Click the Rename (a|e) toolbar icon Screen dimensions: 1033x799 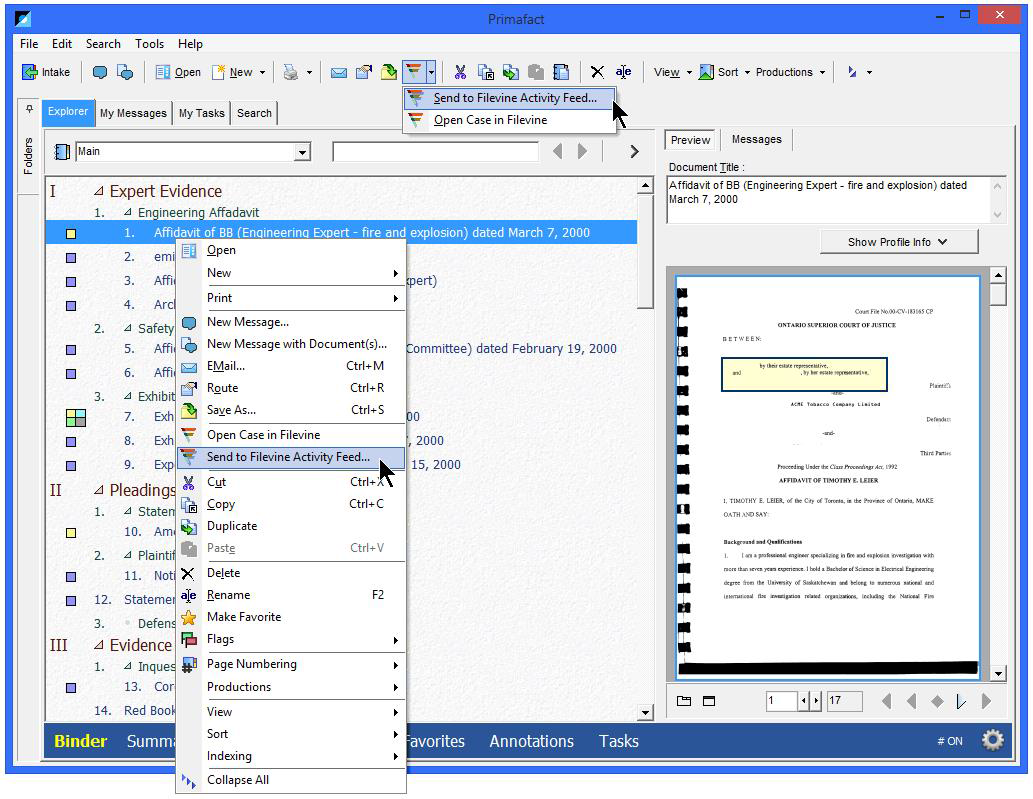[623, 71]
